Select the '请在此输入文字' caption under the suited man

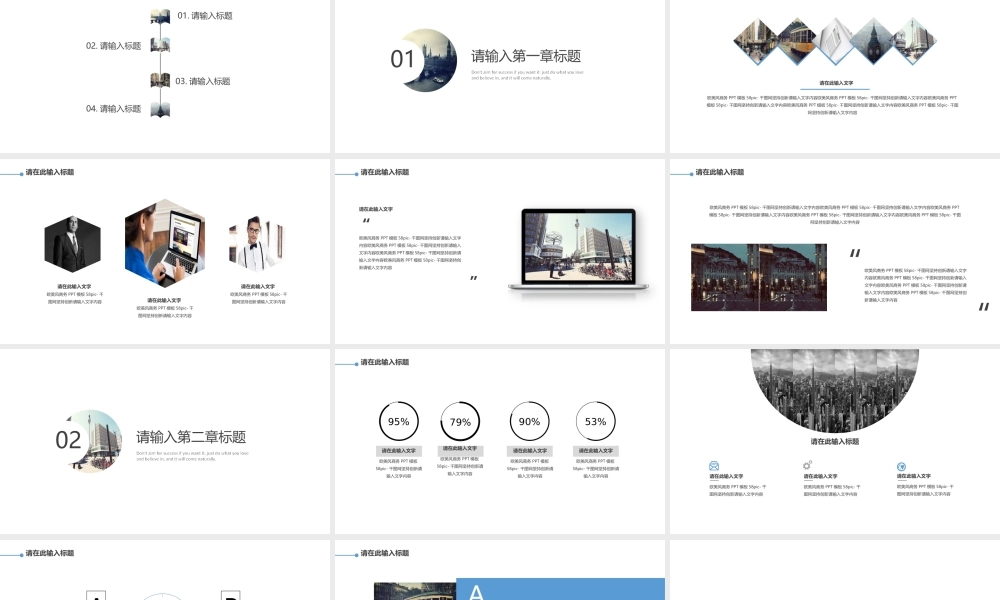pyautogui.click(x=74, y=287)
